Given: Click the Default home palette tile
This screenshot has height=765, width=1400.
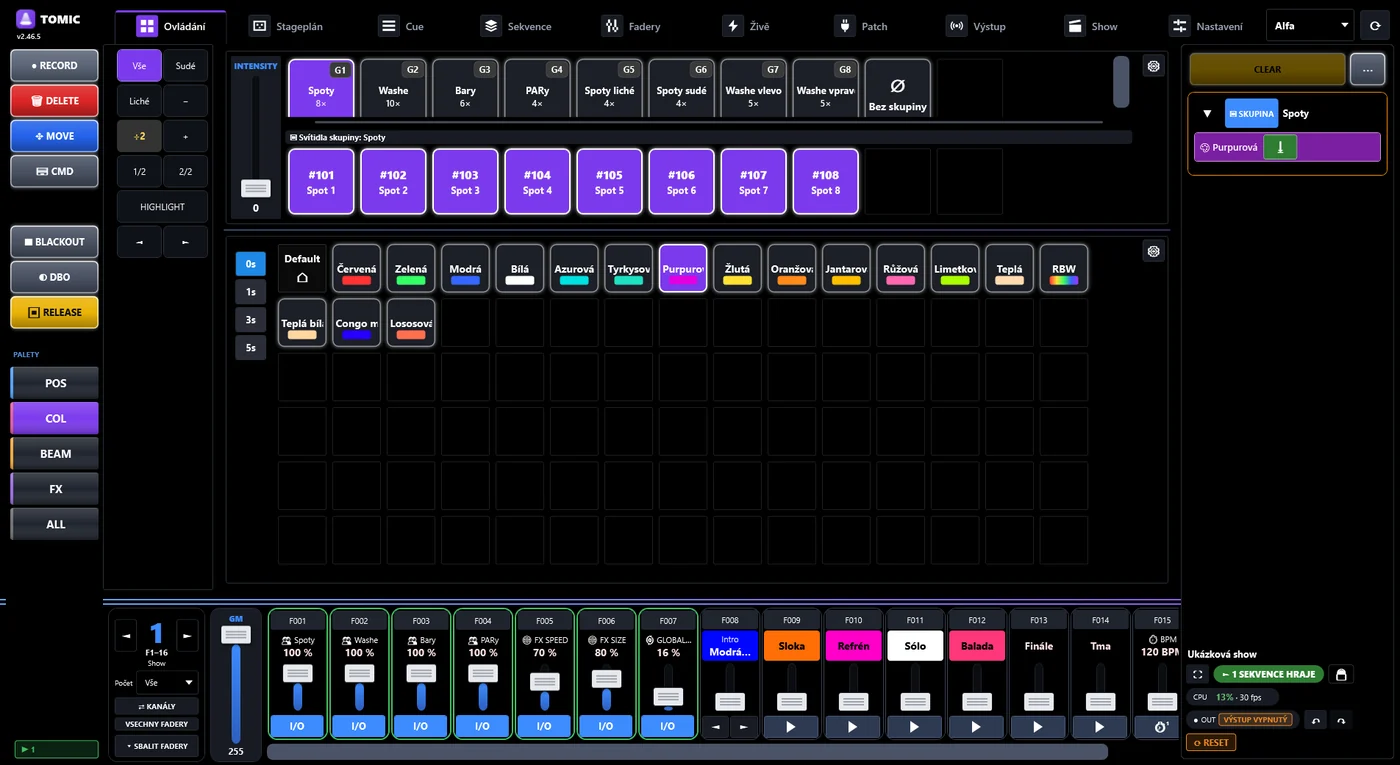Looking at the screenshot, I should 302,268.
